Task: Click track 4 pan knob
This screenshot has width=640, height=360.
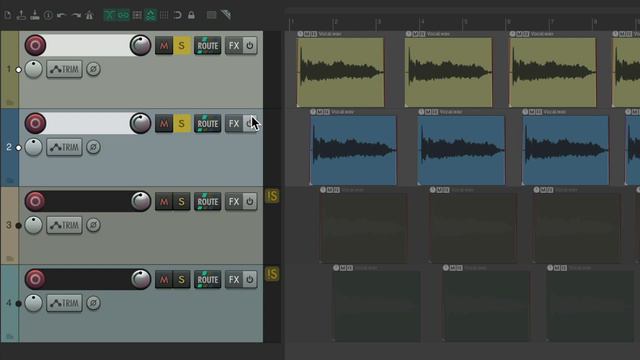Action: [x=33, y=303]
